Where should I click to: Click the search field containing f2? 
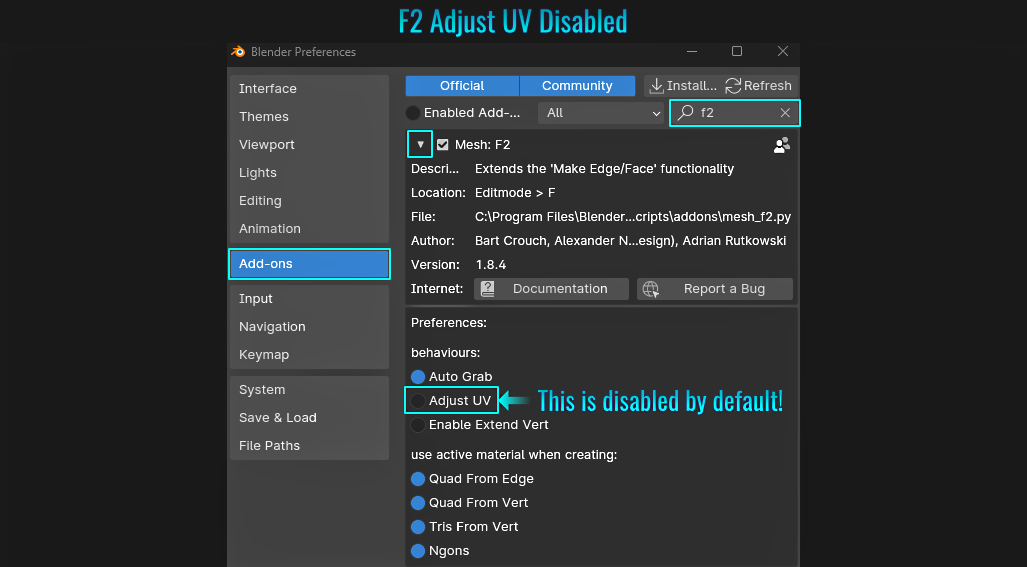coord(734,113)
